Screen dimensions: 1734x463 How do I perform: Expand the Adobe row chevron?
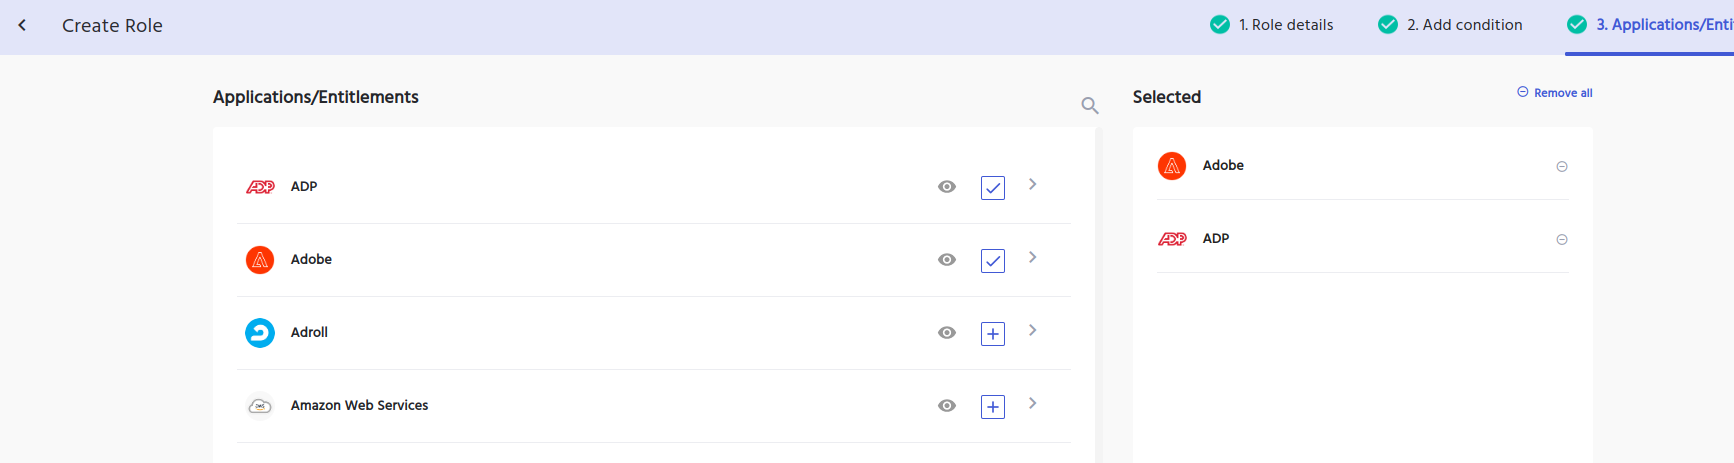pyautogui.click(x=1033, y=258)
